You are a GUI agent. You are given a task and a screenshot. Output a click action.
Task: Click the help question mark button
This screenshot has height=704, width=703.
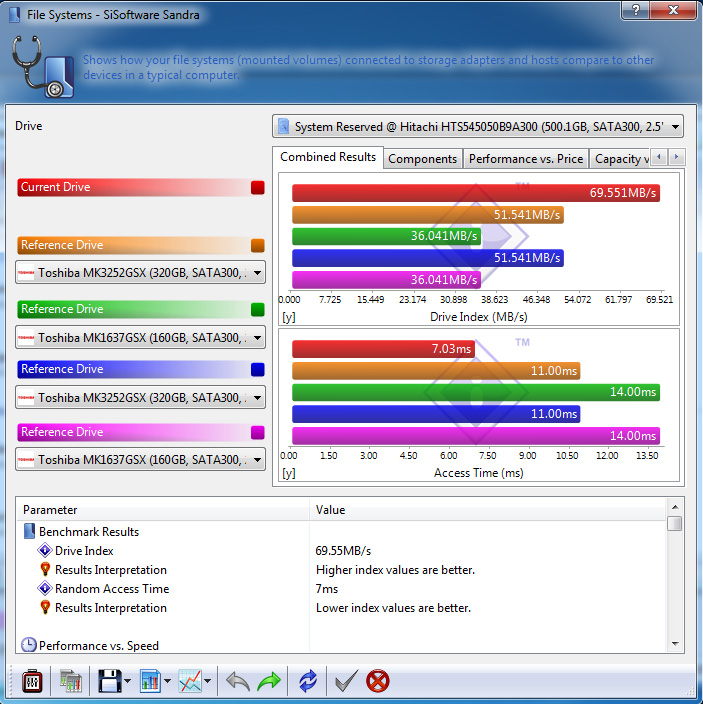pyautogui.click(x=636, y=10)
